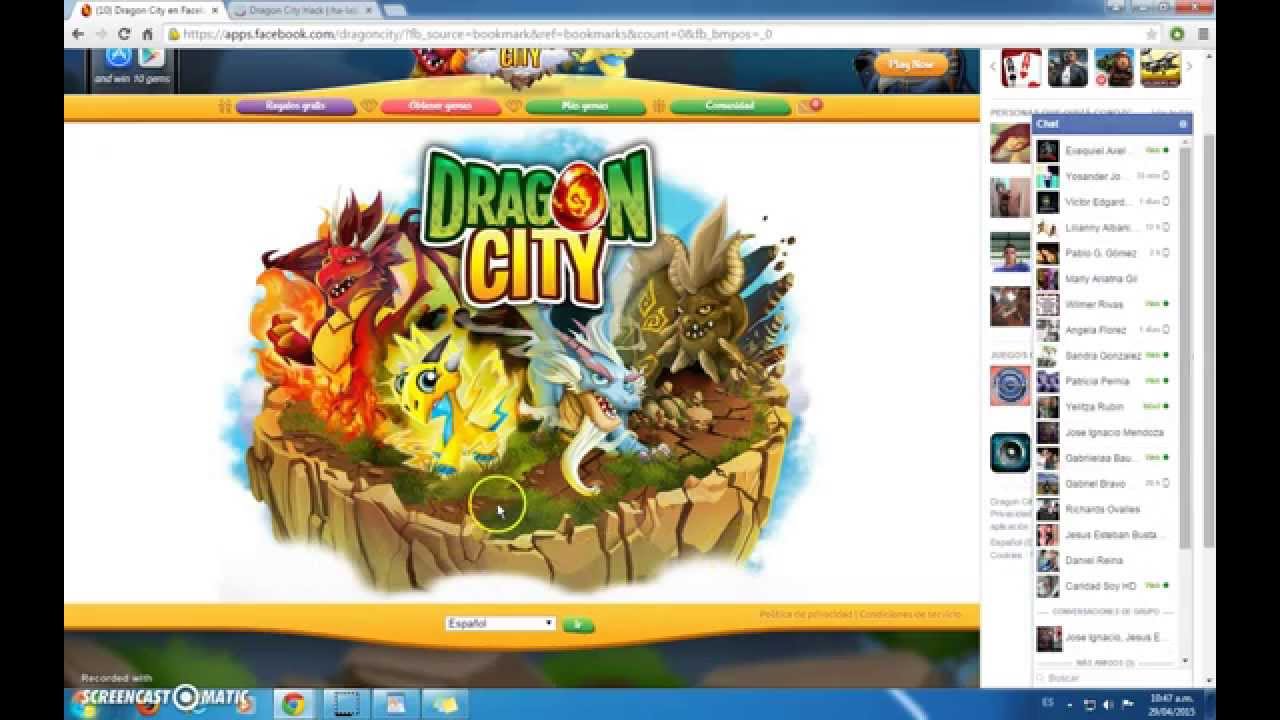Go back using the browser back arrow
Viewport: 1280px width, 720px height.
[x=78, y=33]
